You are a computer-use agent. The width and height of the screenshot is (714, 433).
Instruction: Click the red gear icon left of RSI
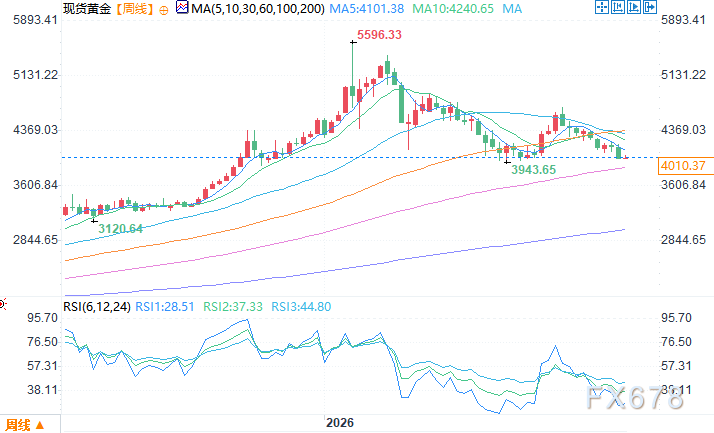click(2, 304)
